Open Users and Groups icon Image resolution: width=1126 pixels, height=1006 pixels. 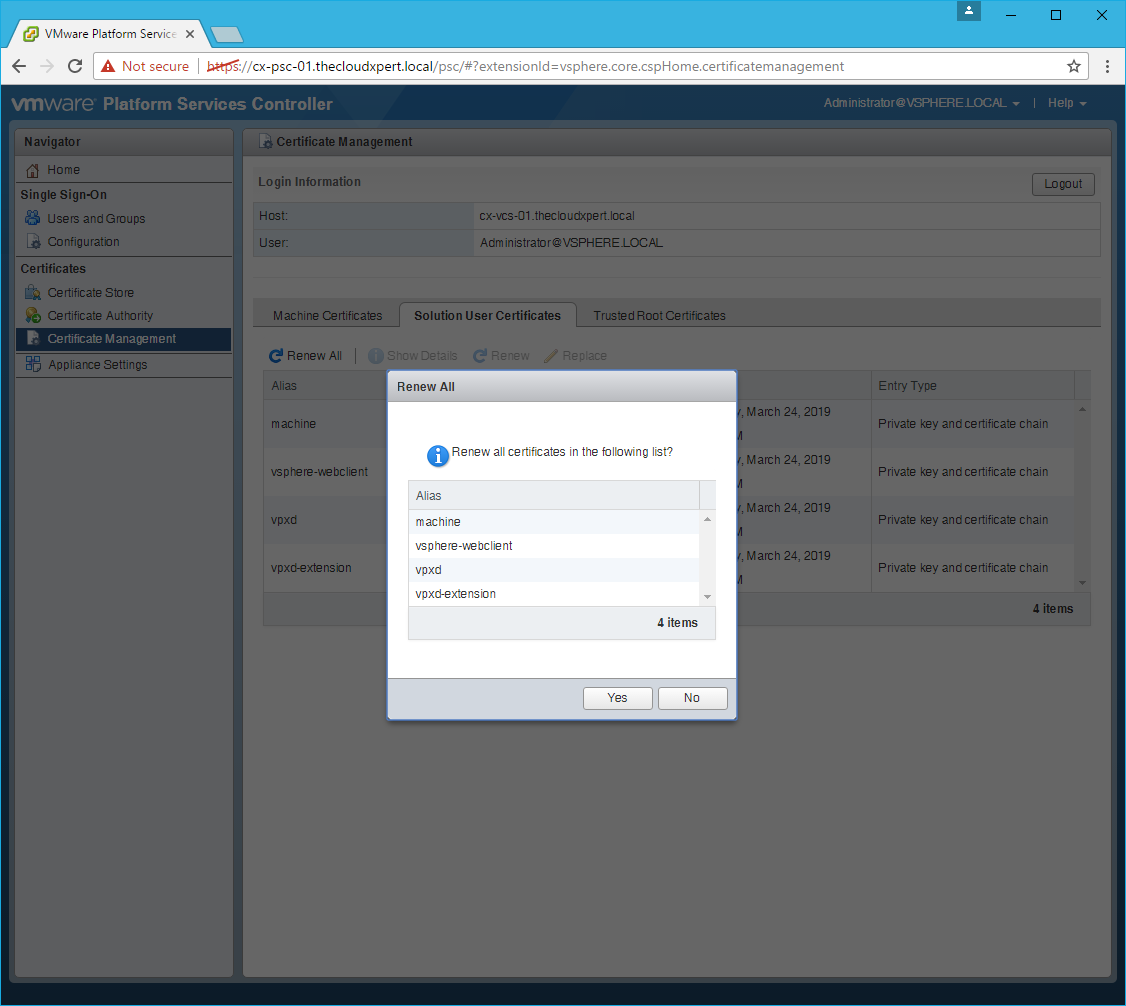(33, 218)
